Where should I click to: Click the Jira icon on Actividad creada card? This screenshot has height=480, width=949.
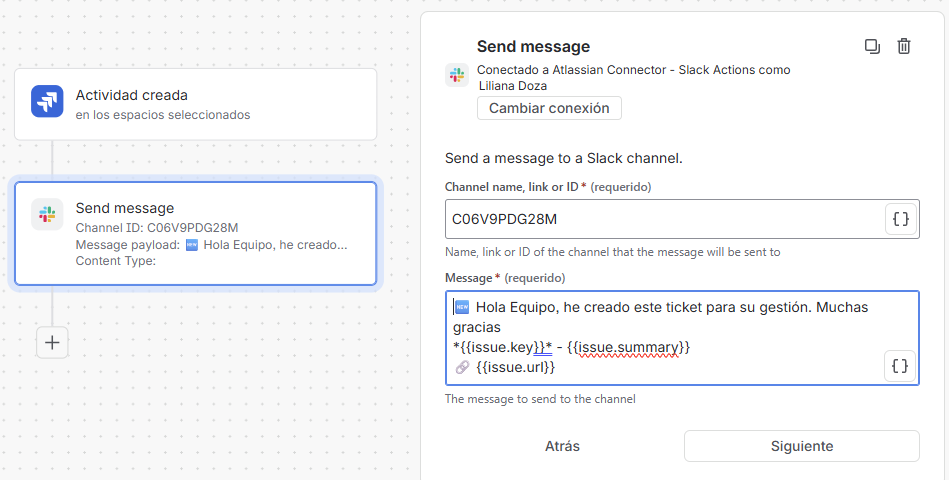pos(47,101)
